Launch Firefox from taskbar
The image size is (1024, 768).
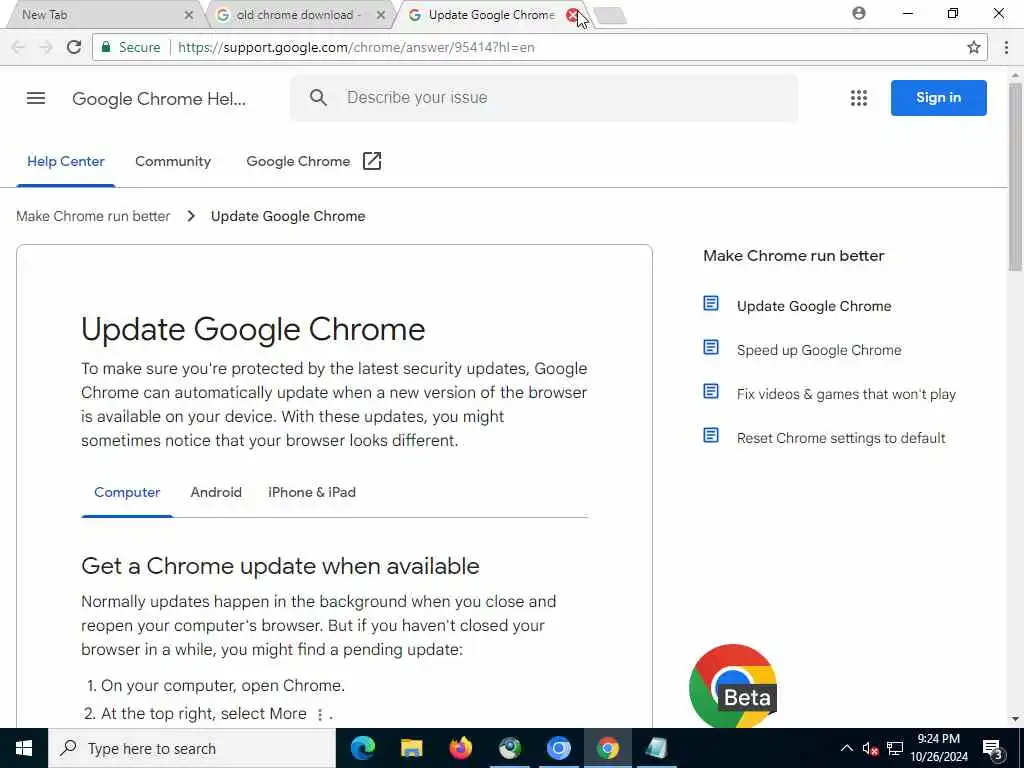coord(460,748)
